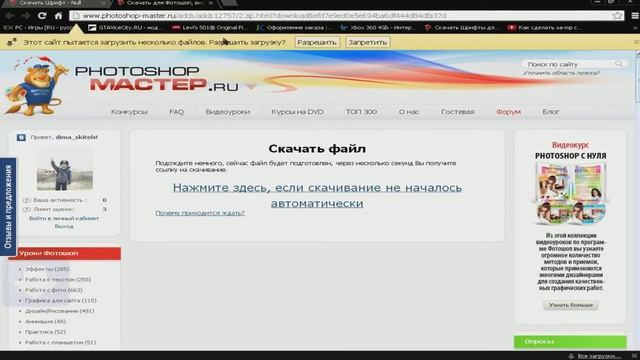Click the Узнать больше button
The image size is (640, 360).
(571, 305)
